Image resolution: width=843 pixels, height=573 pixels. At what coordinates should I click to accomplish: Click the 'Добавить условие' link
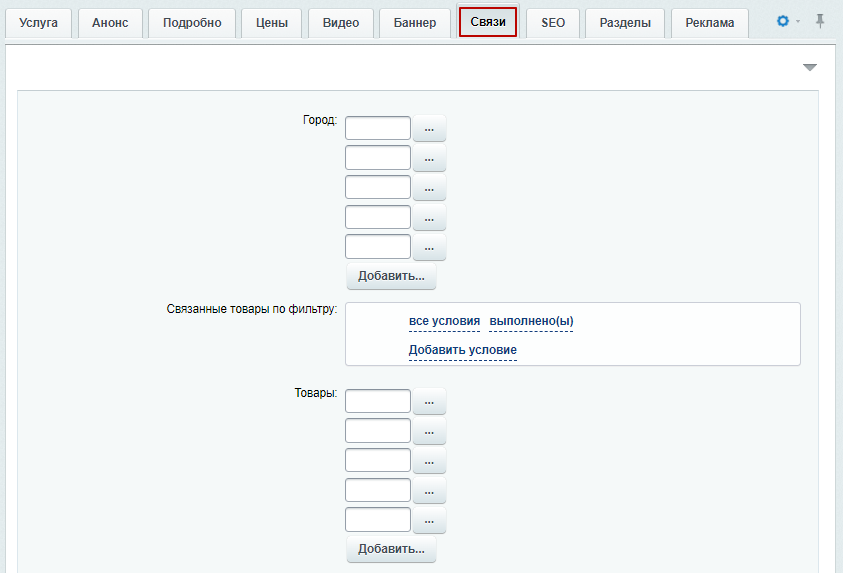point(463,350)
